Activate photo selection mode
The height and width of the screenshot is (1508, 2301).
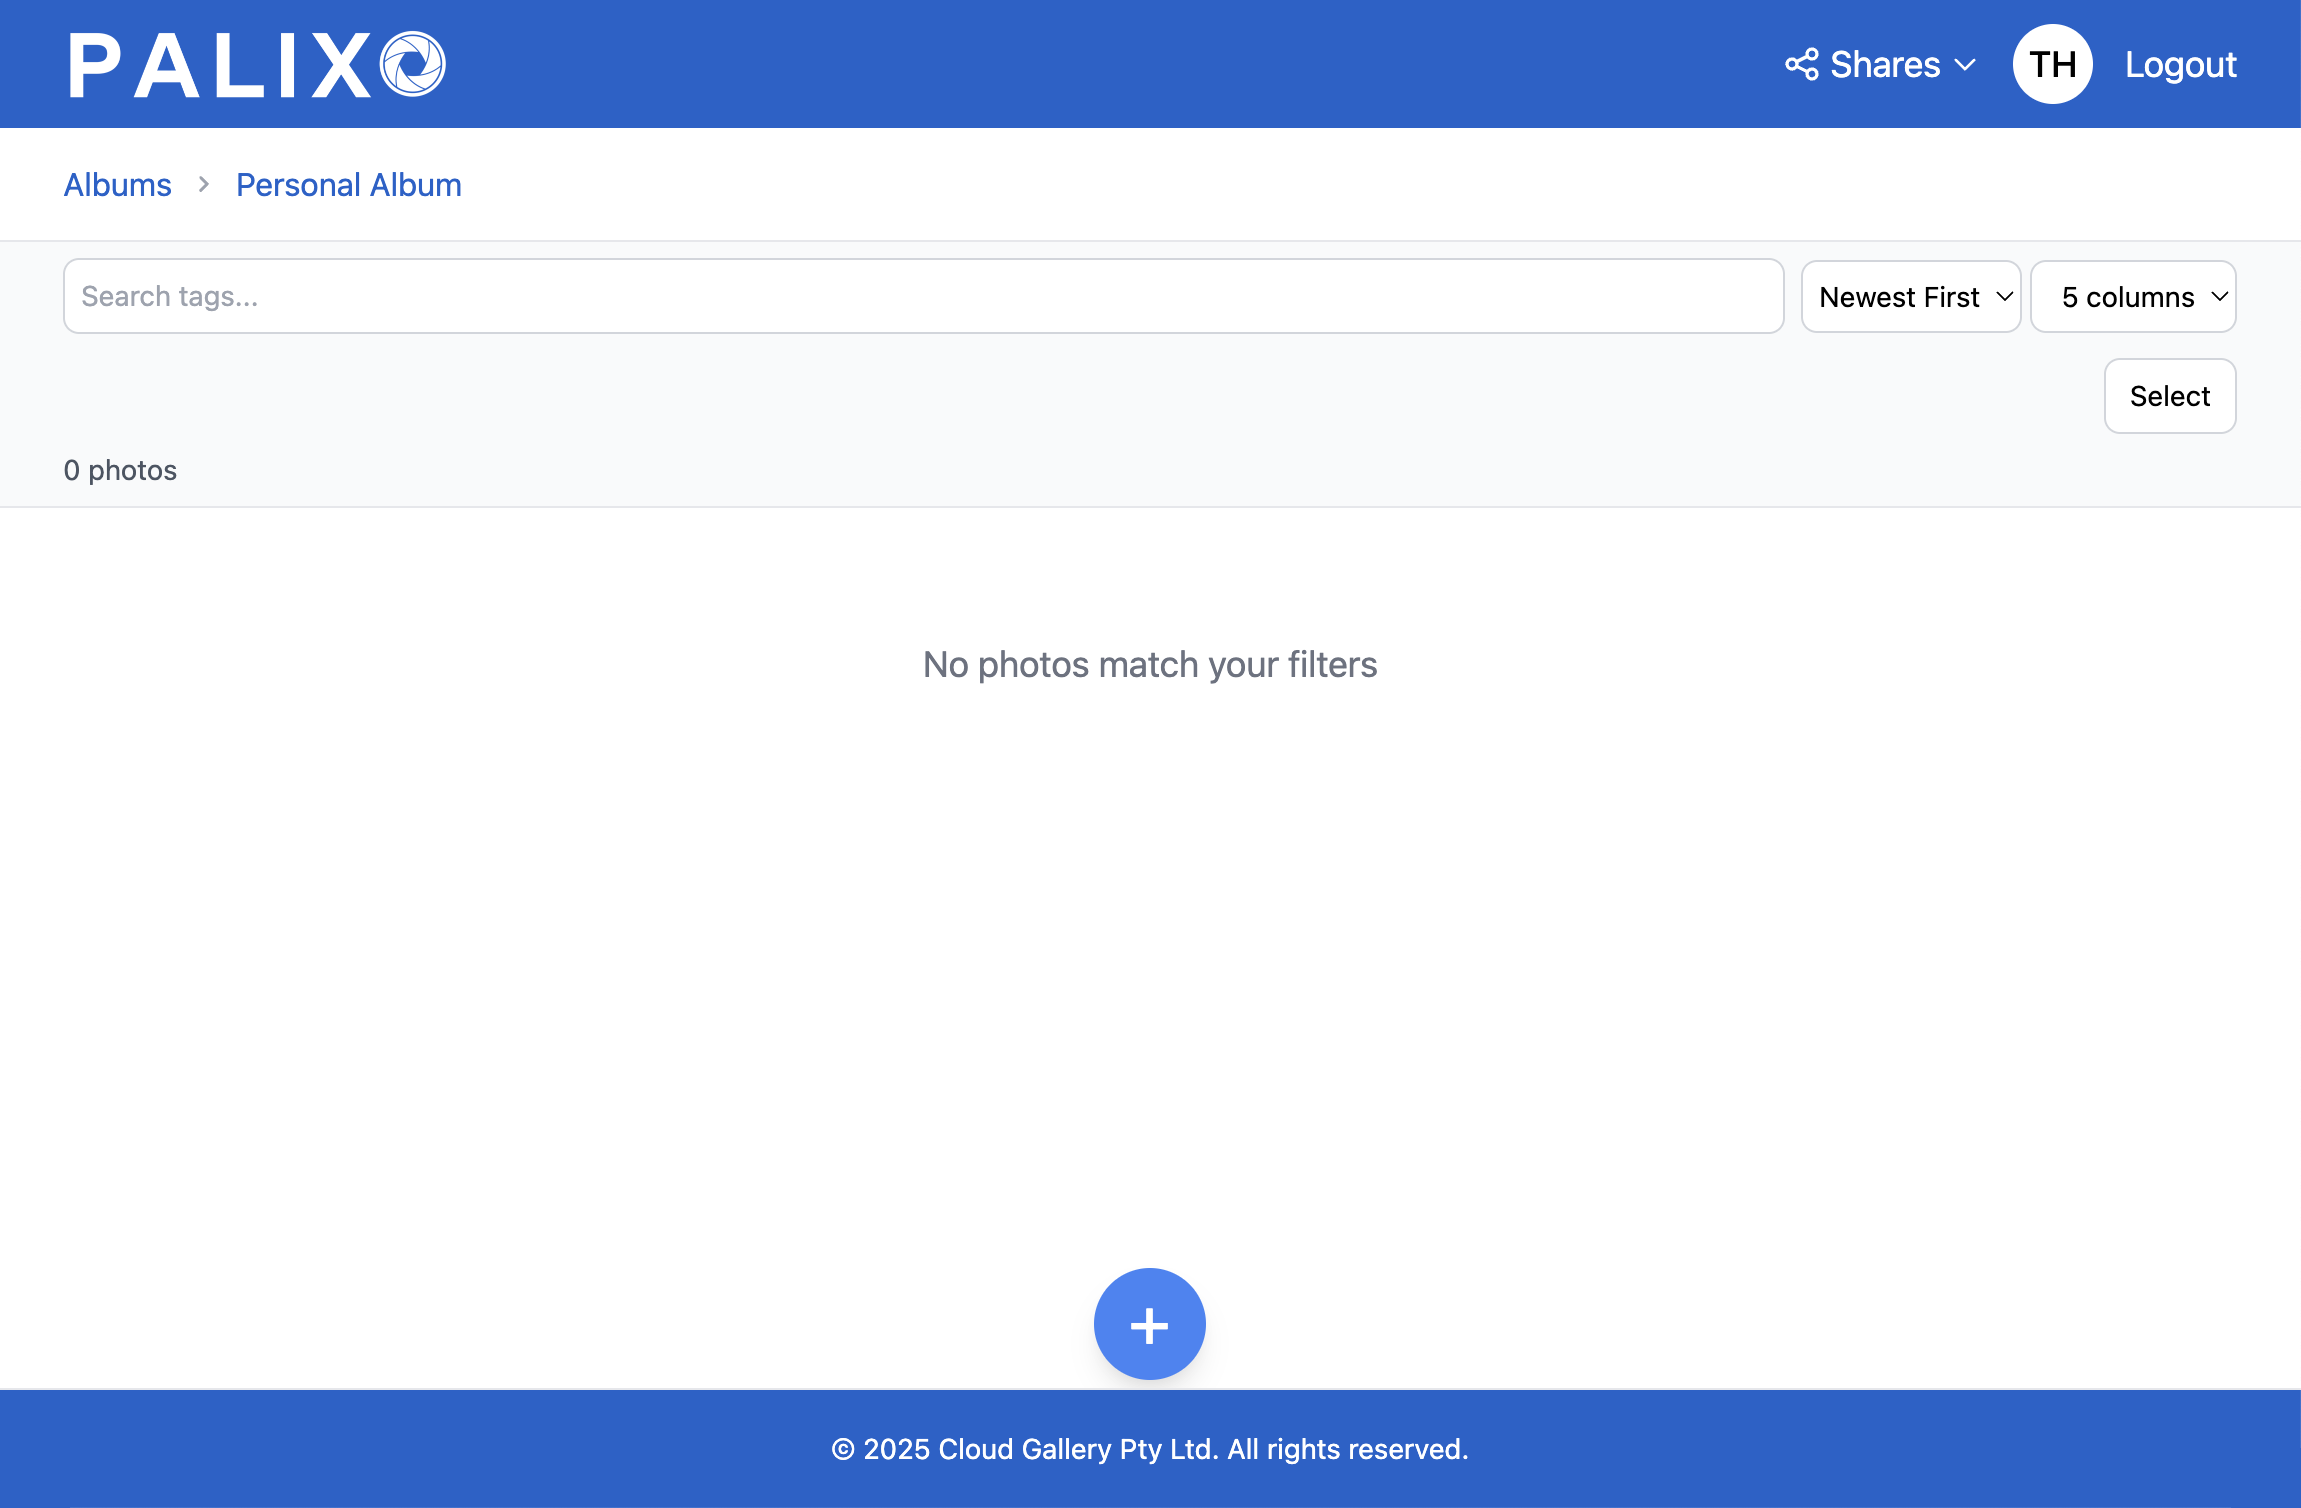pos(2169,396)
